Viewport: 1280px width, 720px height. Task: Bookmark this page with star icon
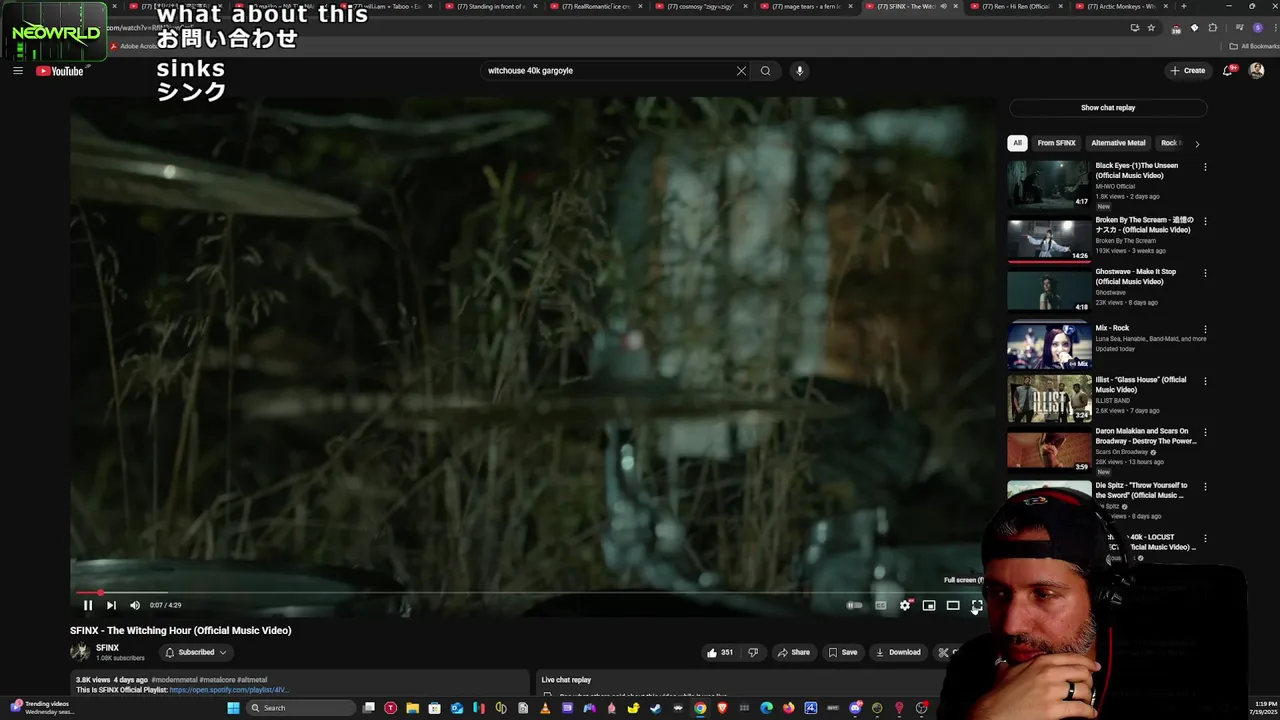click(1151, 28)
